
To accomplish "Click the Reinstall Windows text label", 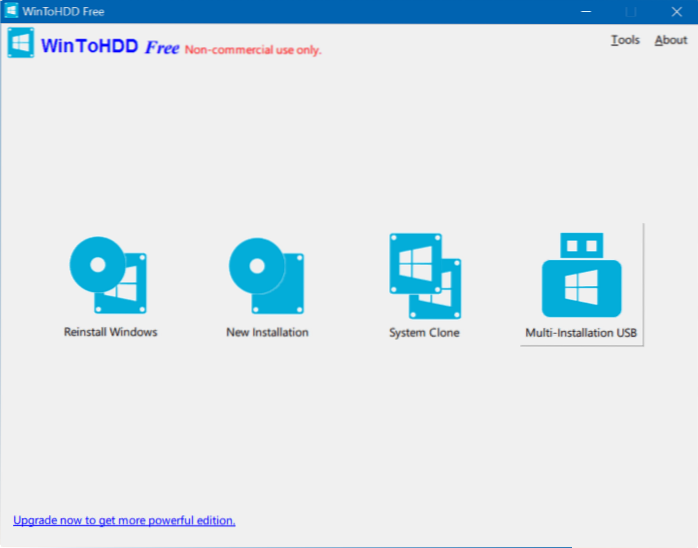I will 110,332.
